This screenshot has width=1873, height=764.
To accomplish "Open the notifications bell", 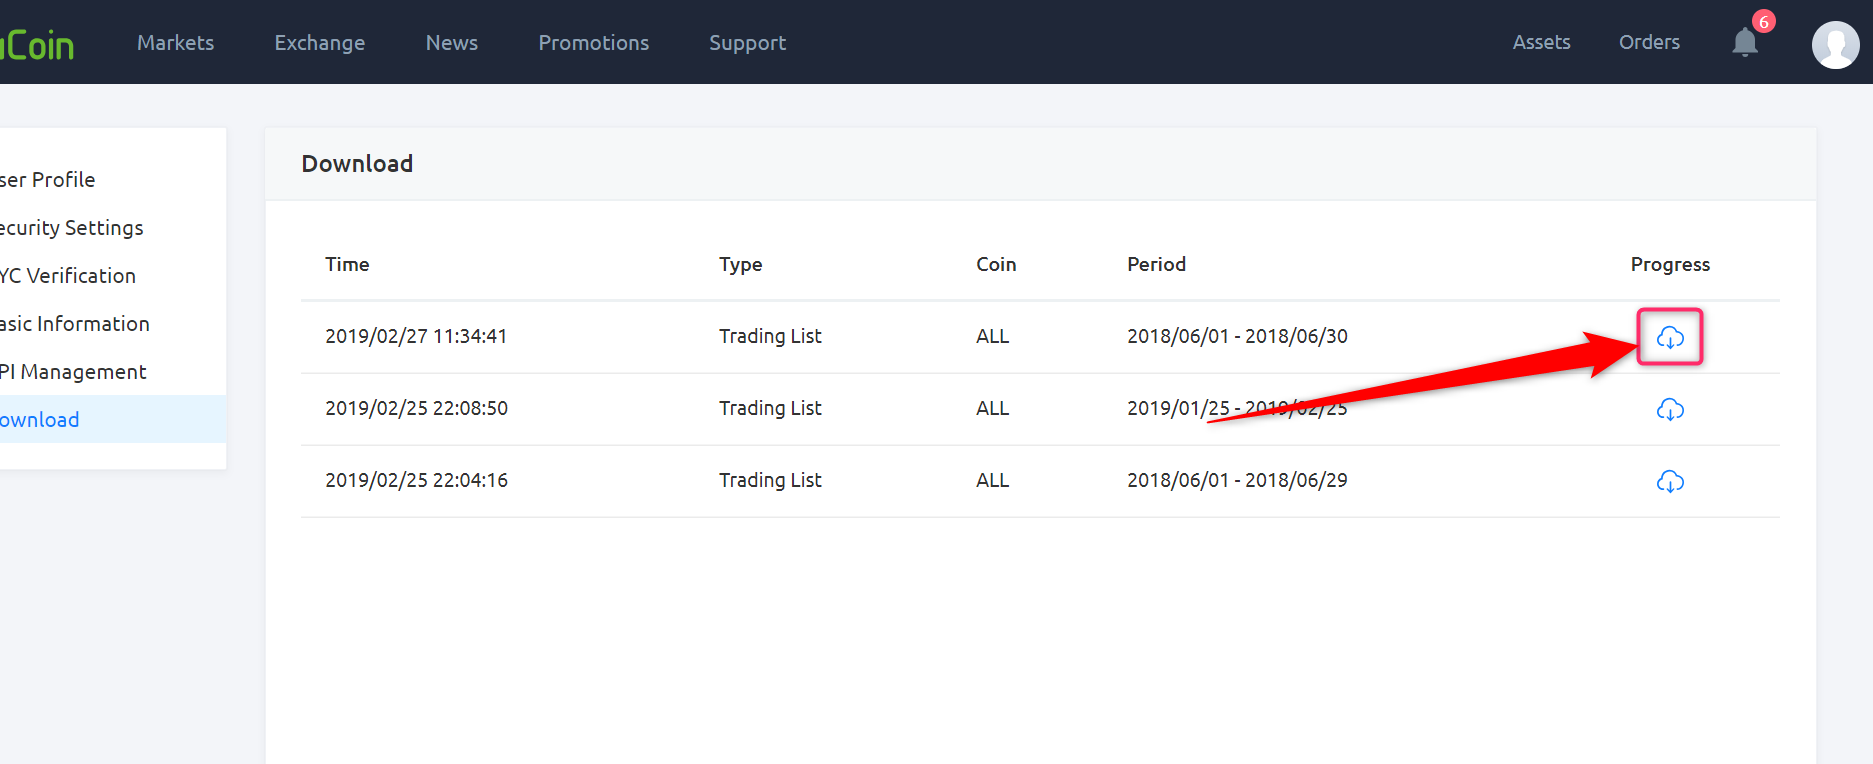I will 1745,42.
